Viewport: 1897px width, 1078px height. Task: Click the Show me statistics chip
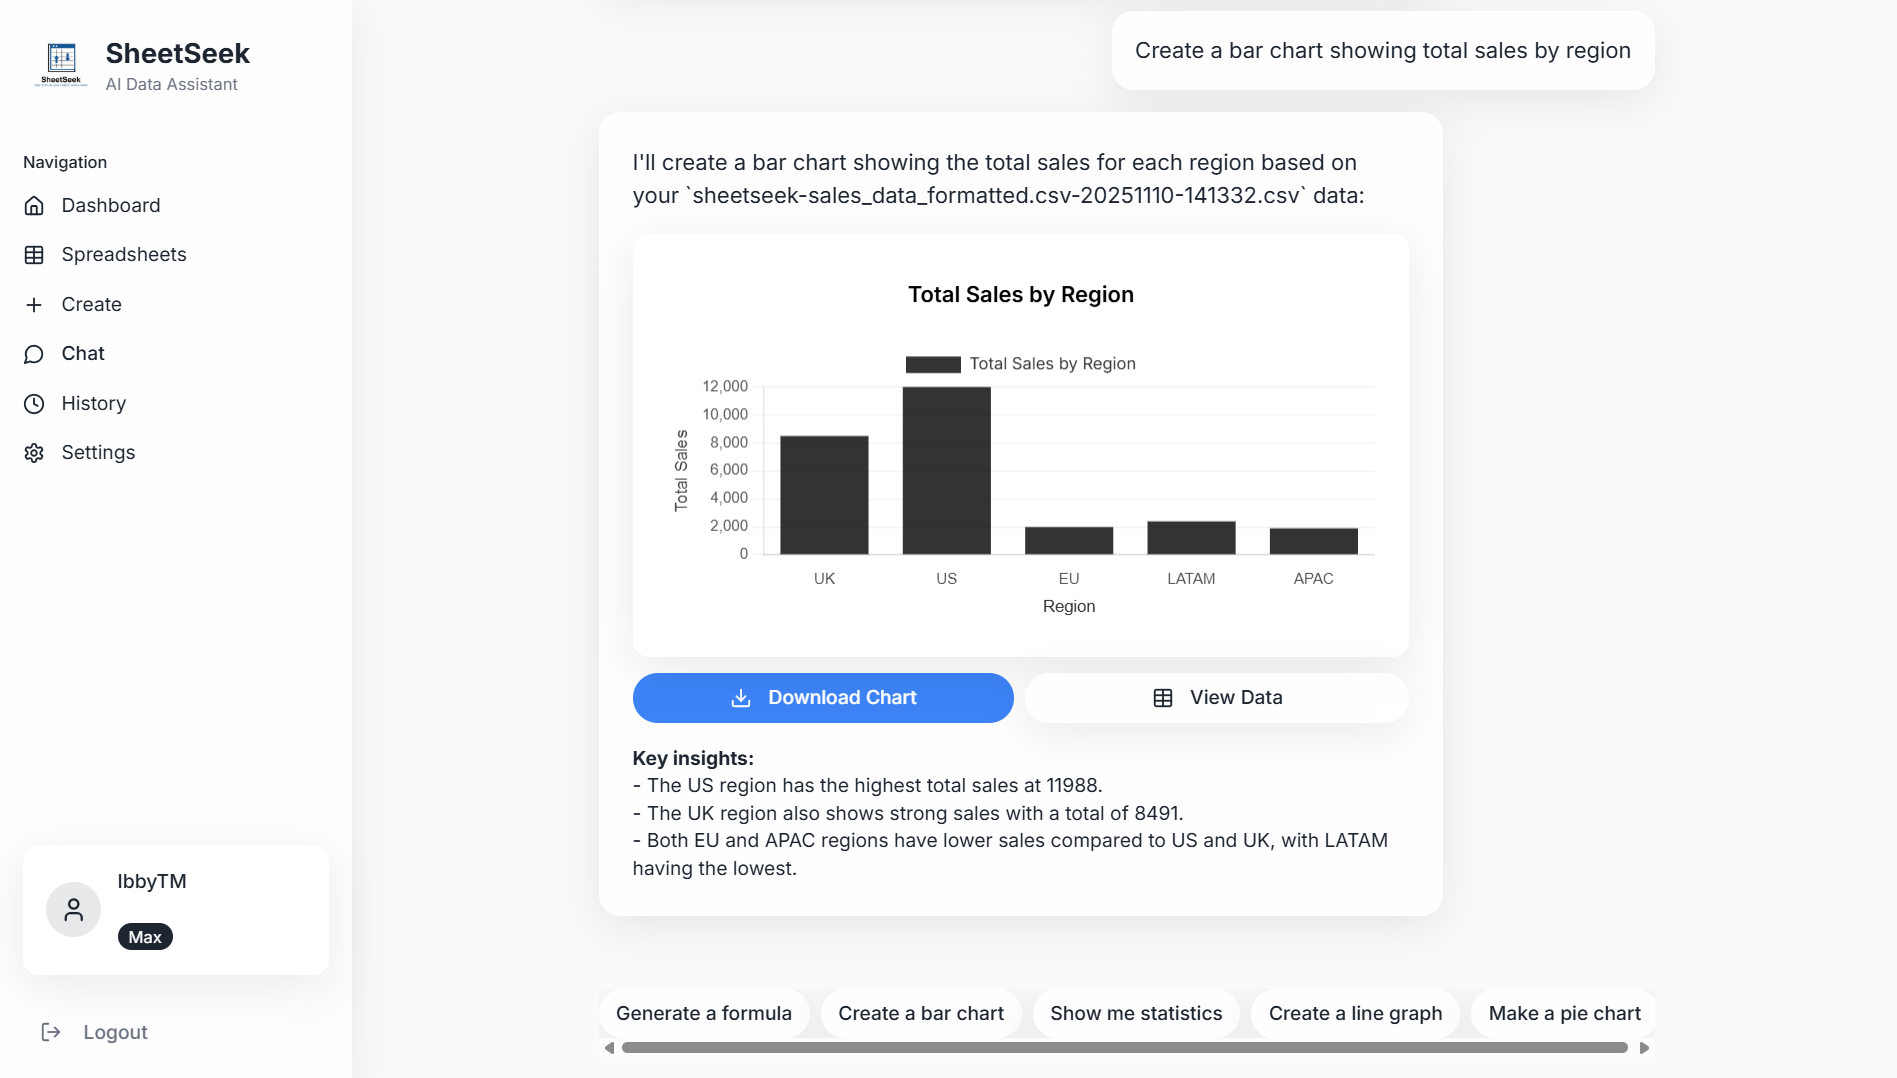1136,1013
